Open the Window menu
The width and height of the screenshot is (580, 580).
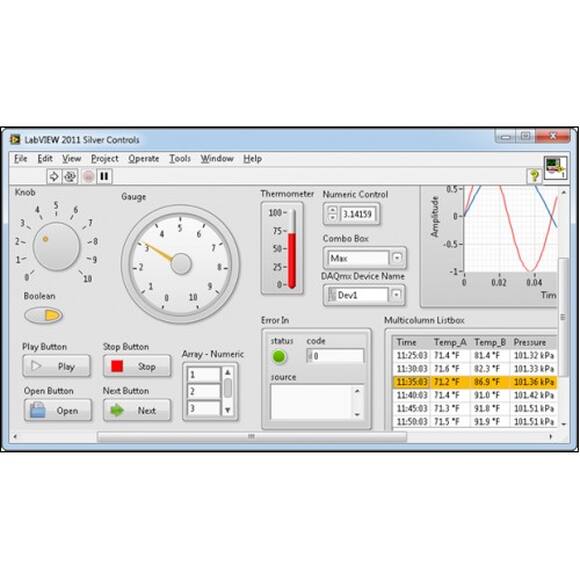click(217, 159)
